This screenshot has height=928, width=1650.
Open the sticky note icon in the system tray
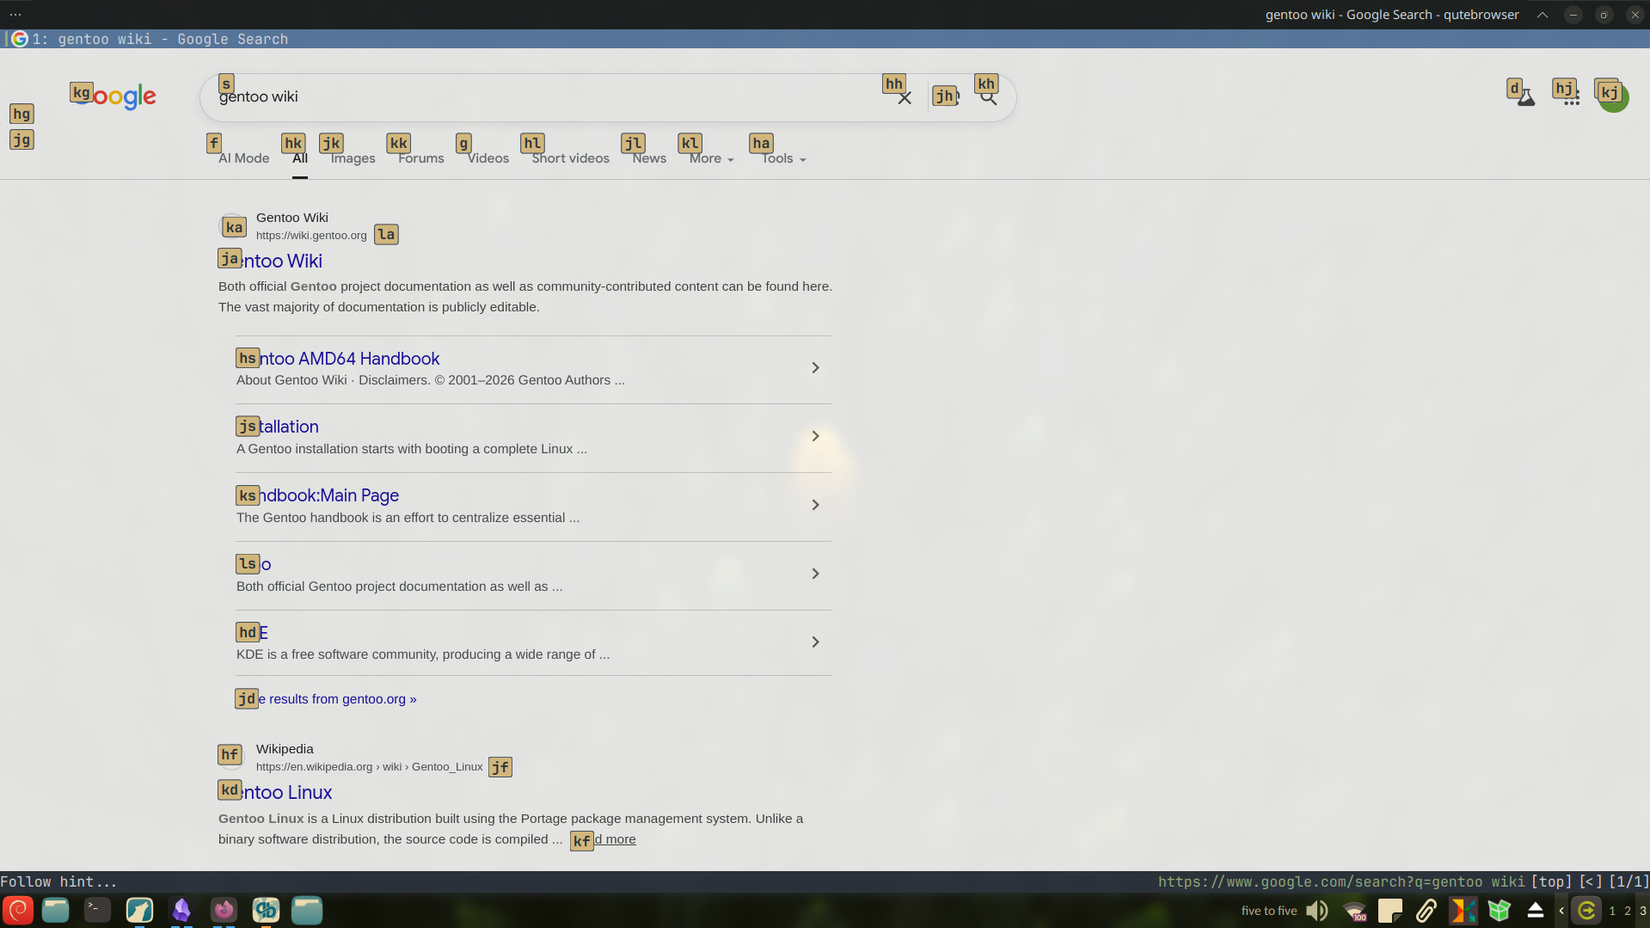1390,910
